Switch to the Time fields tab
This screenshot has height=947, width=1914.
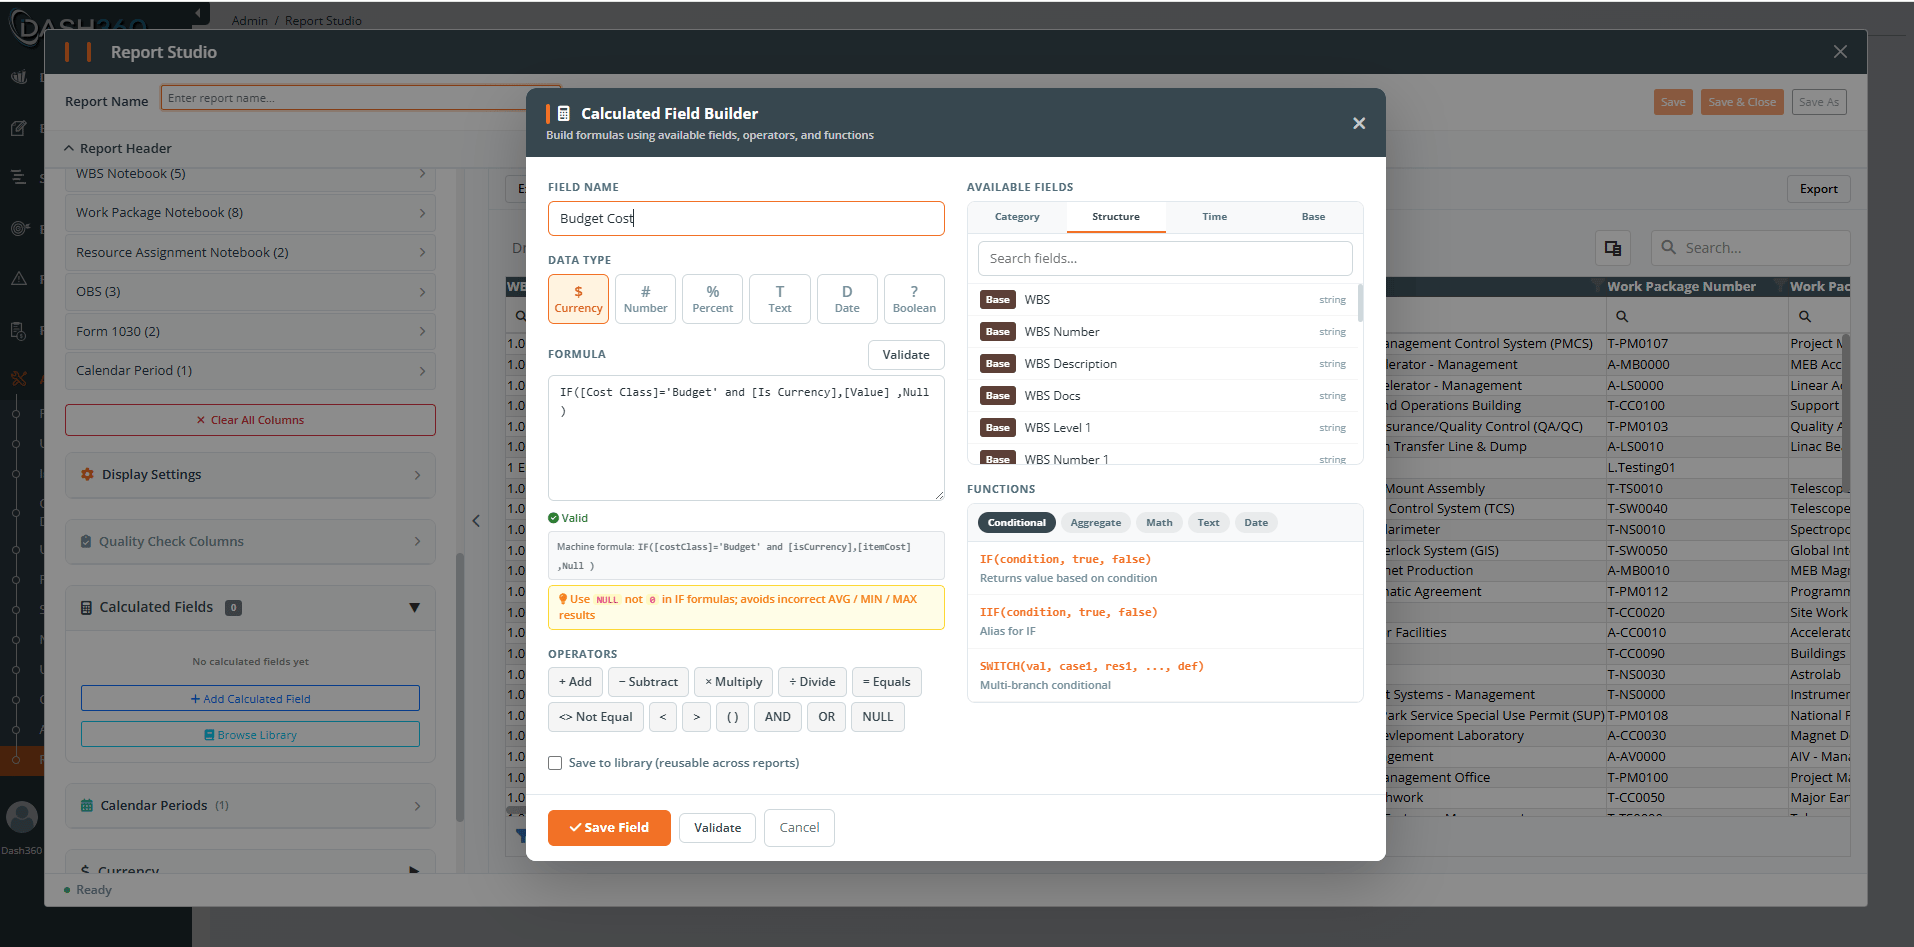point(1215,217)
